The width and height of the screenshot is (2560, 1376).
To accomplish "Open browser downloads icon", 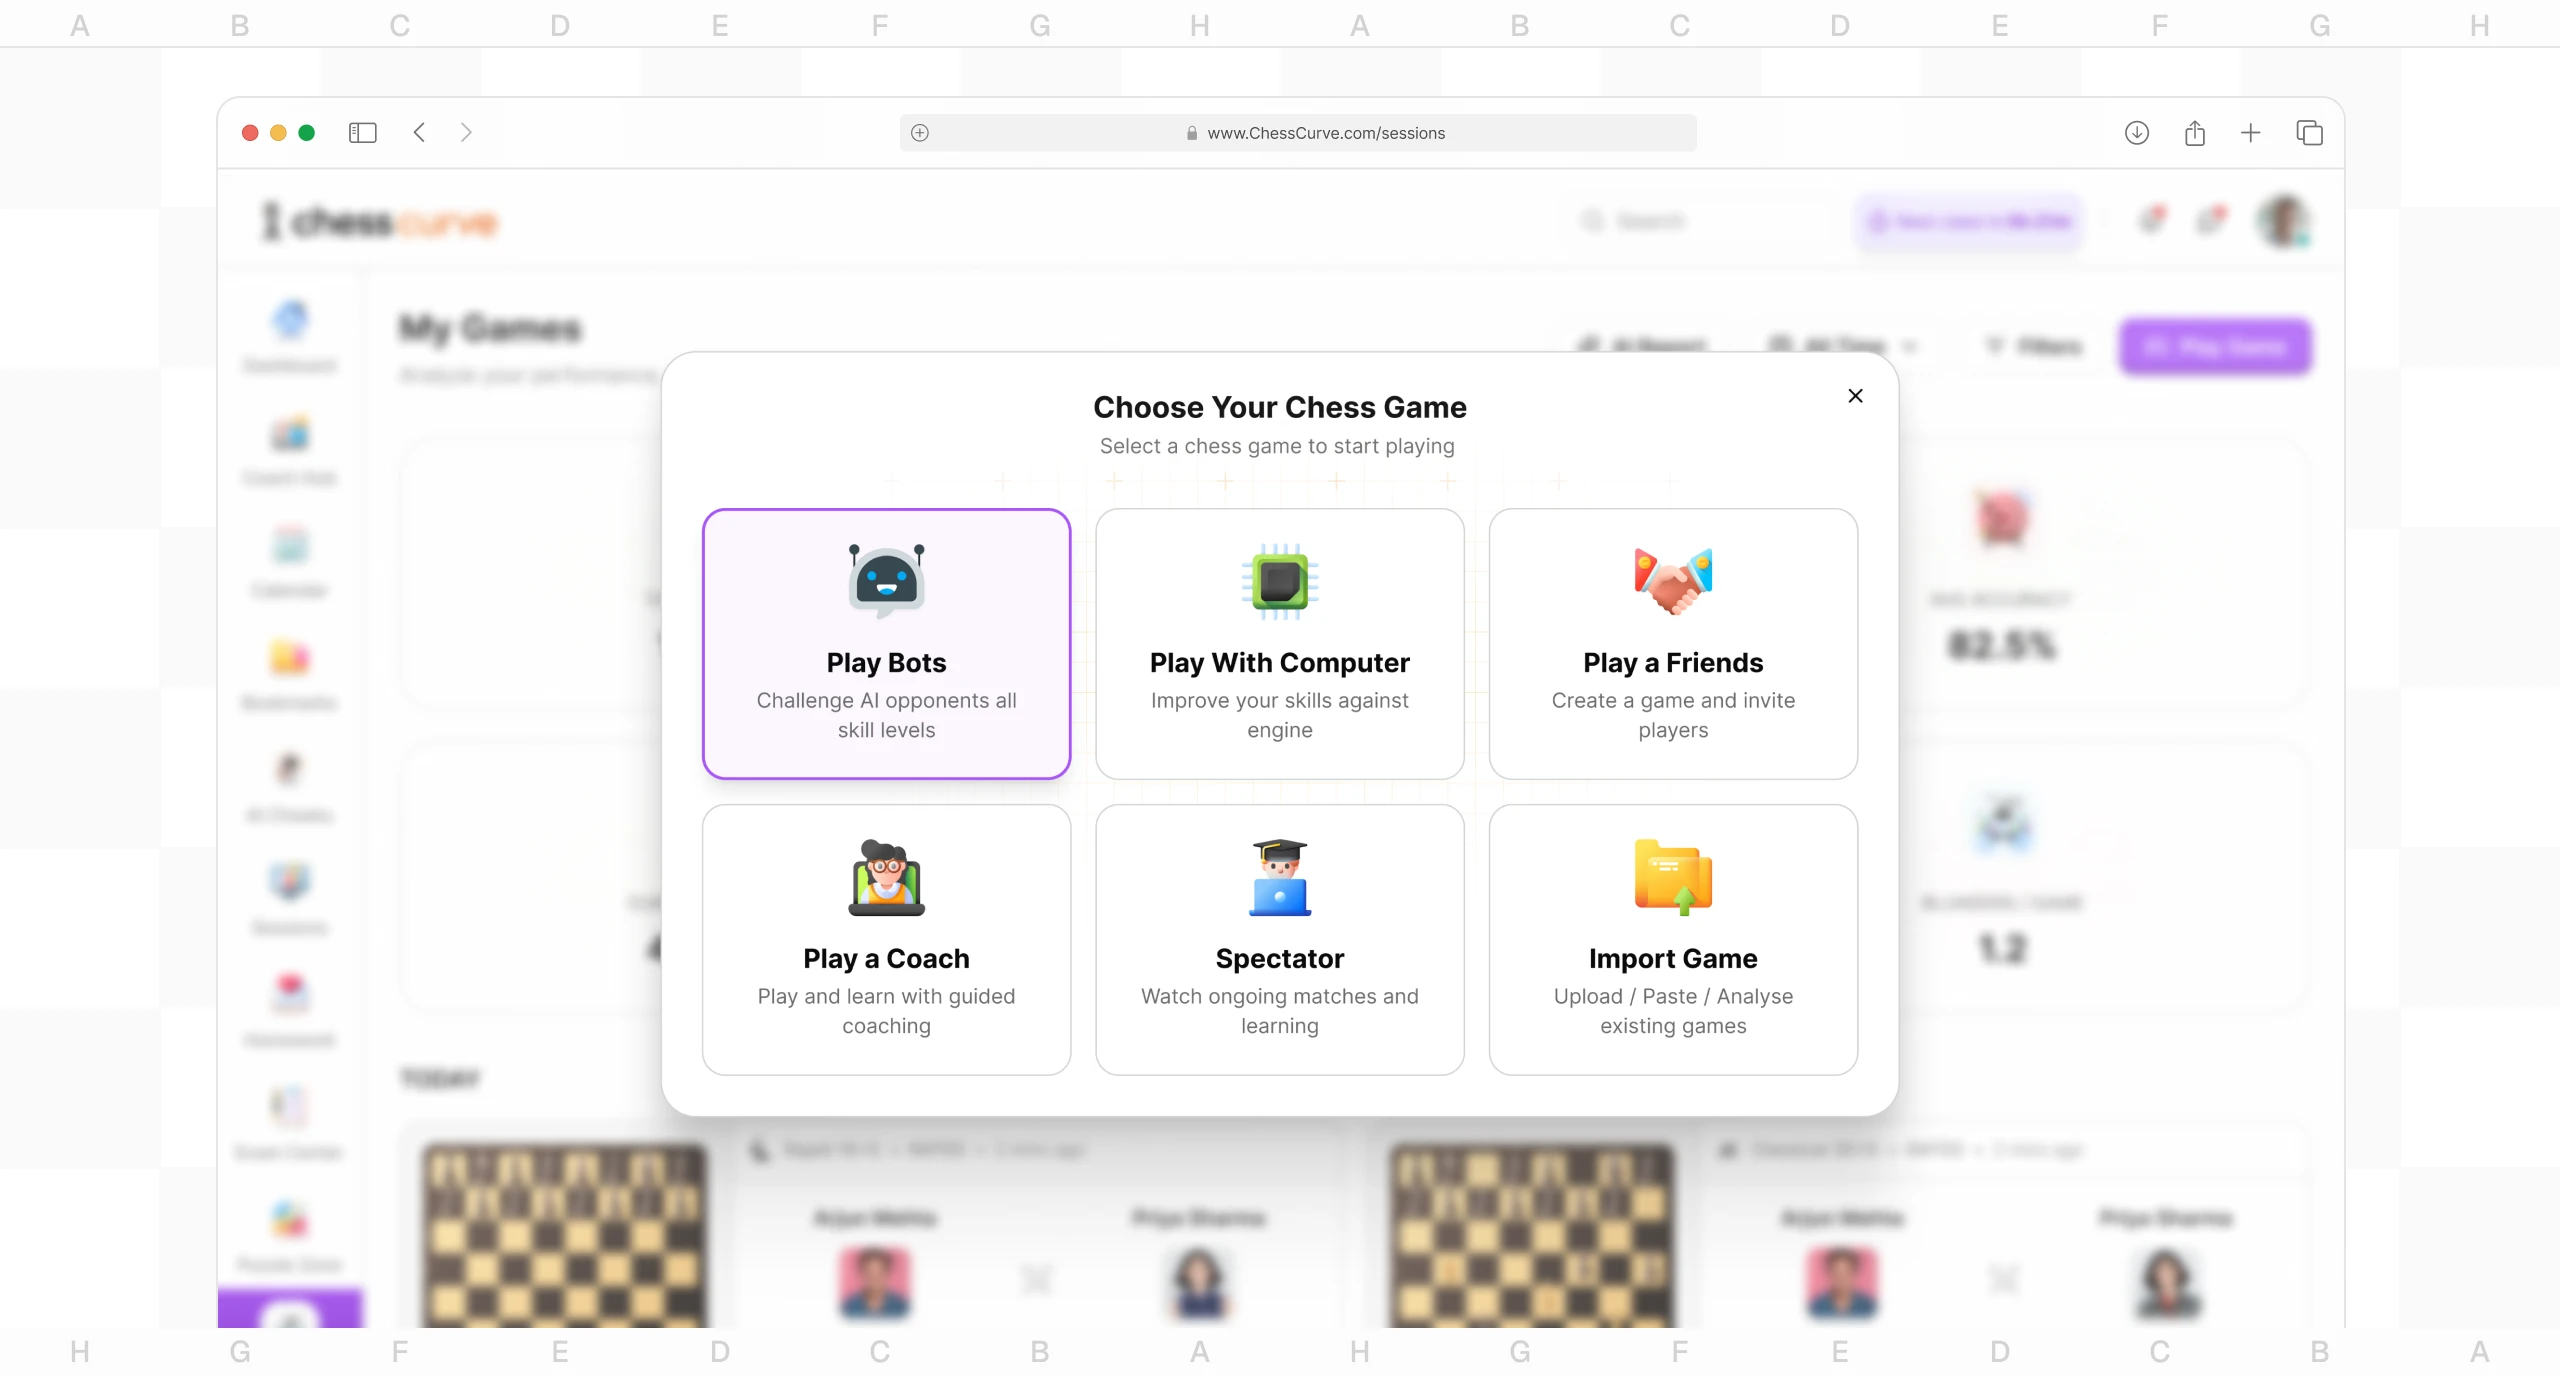I will tap(2136, 132).
